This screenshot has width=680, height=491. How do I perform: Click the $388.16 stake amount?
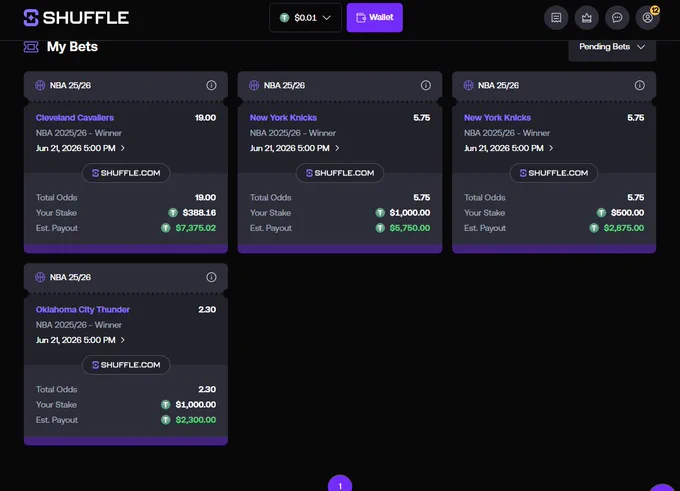tap(199, 213)
